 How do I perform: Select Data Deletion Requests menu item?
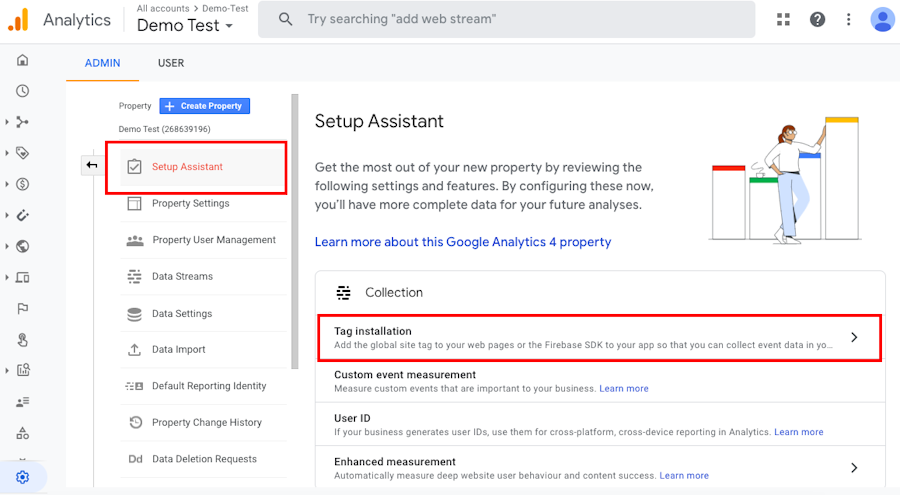(x=203, y=459)
